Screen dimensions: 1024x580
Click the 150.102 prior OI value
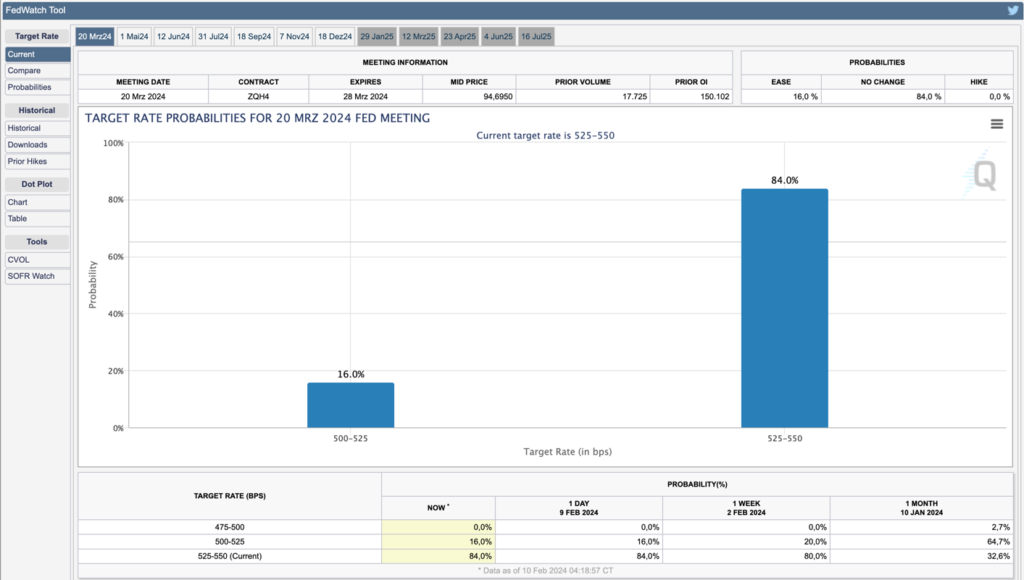(714, 96)
